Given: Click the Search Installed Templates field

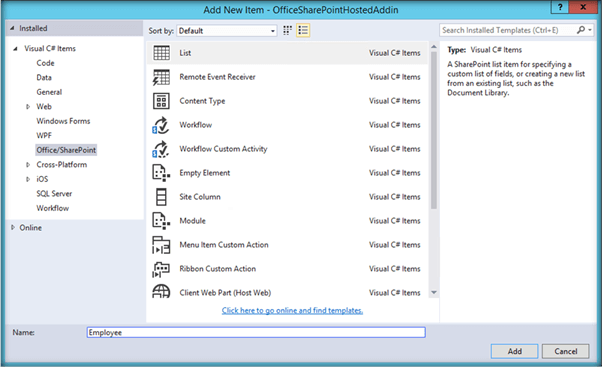Looking at the screenshot, I should (508, 30).
